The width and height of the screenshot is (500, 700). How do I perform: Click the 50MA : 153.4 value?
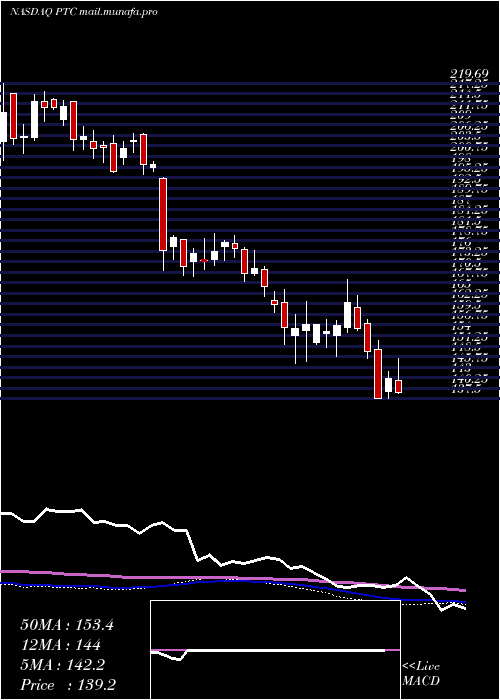(x=67, y=625)
